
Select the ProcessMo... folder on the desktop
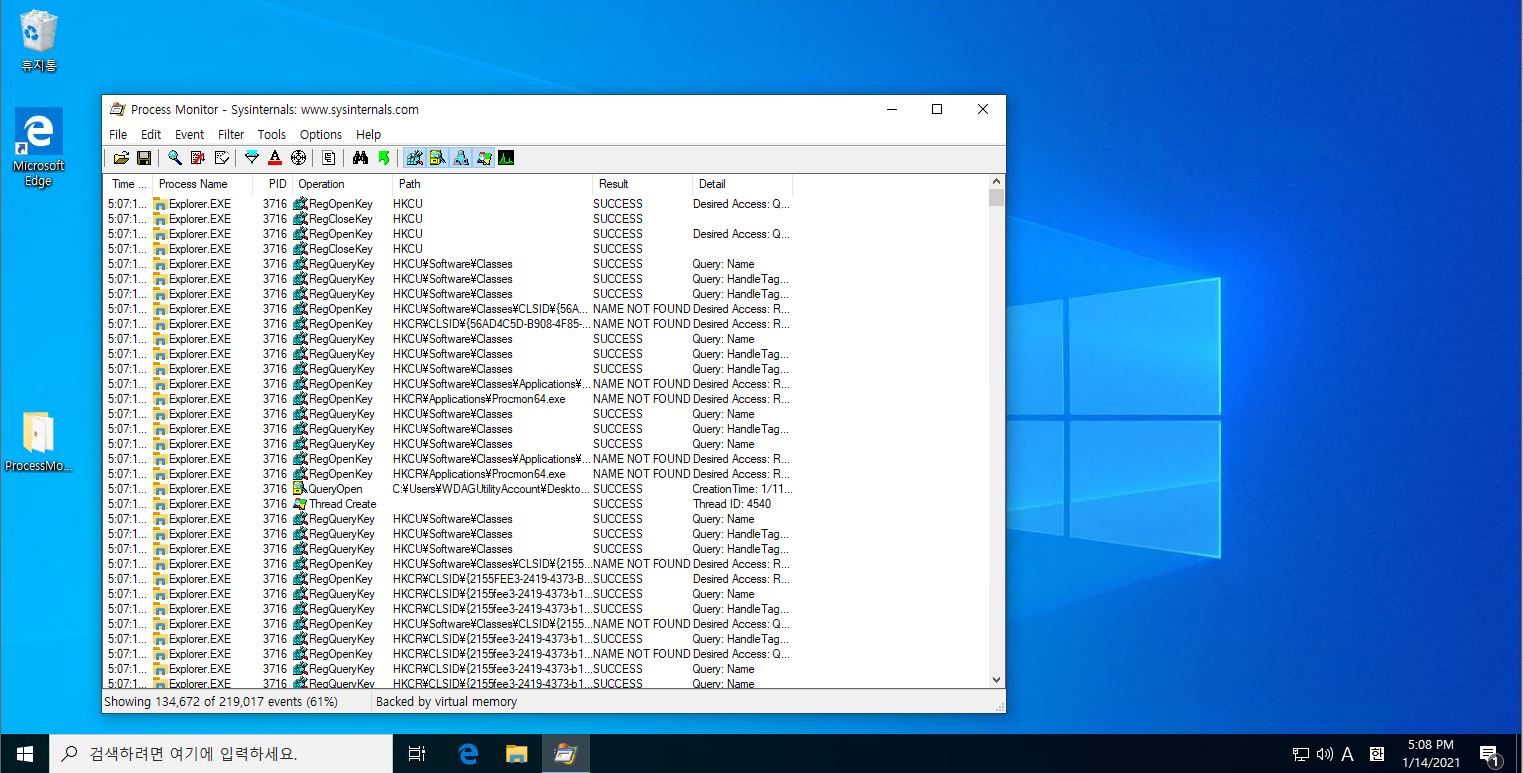click(x=39, y=441)
